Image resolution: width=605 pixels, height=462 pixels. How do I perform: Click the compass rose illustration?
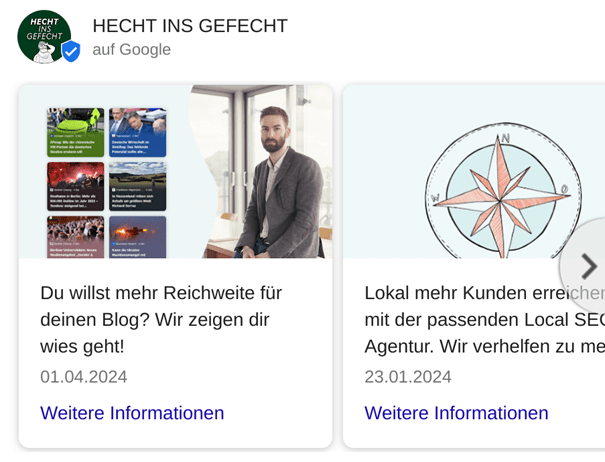tap(502, 191)
